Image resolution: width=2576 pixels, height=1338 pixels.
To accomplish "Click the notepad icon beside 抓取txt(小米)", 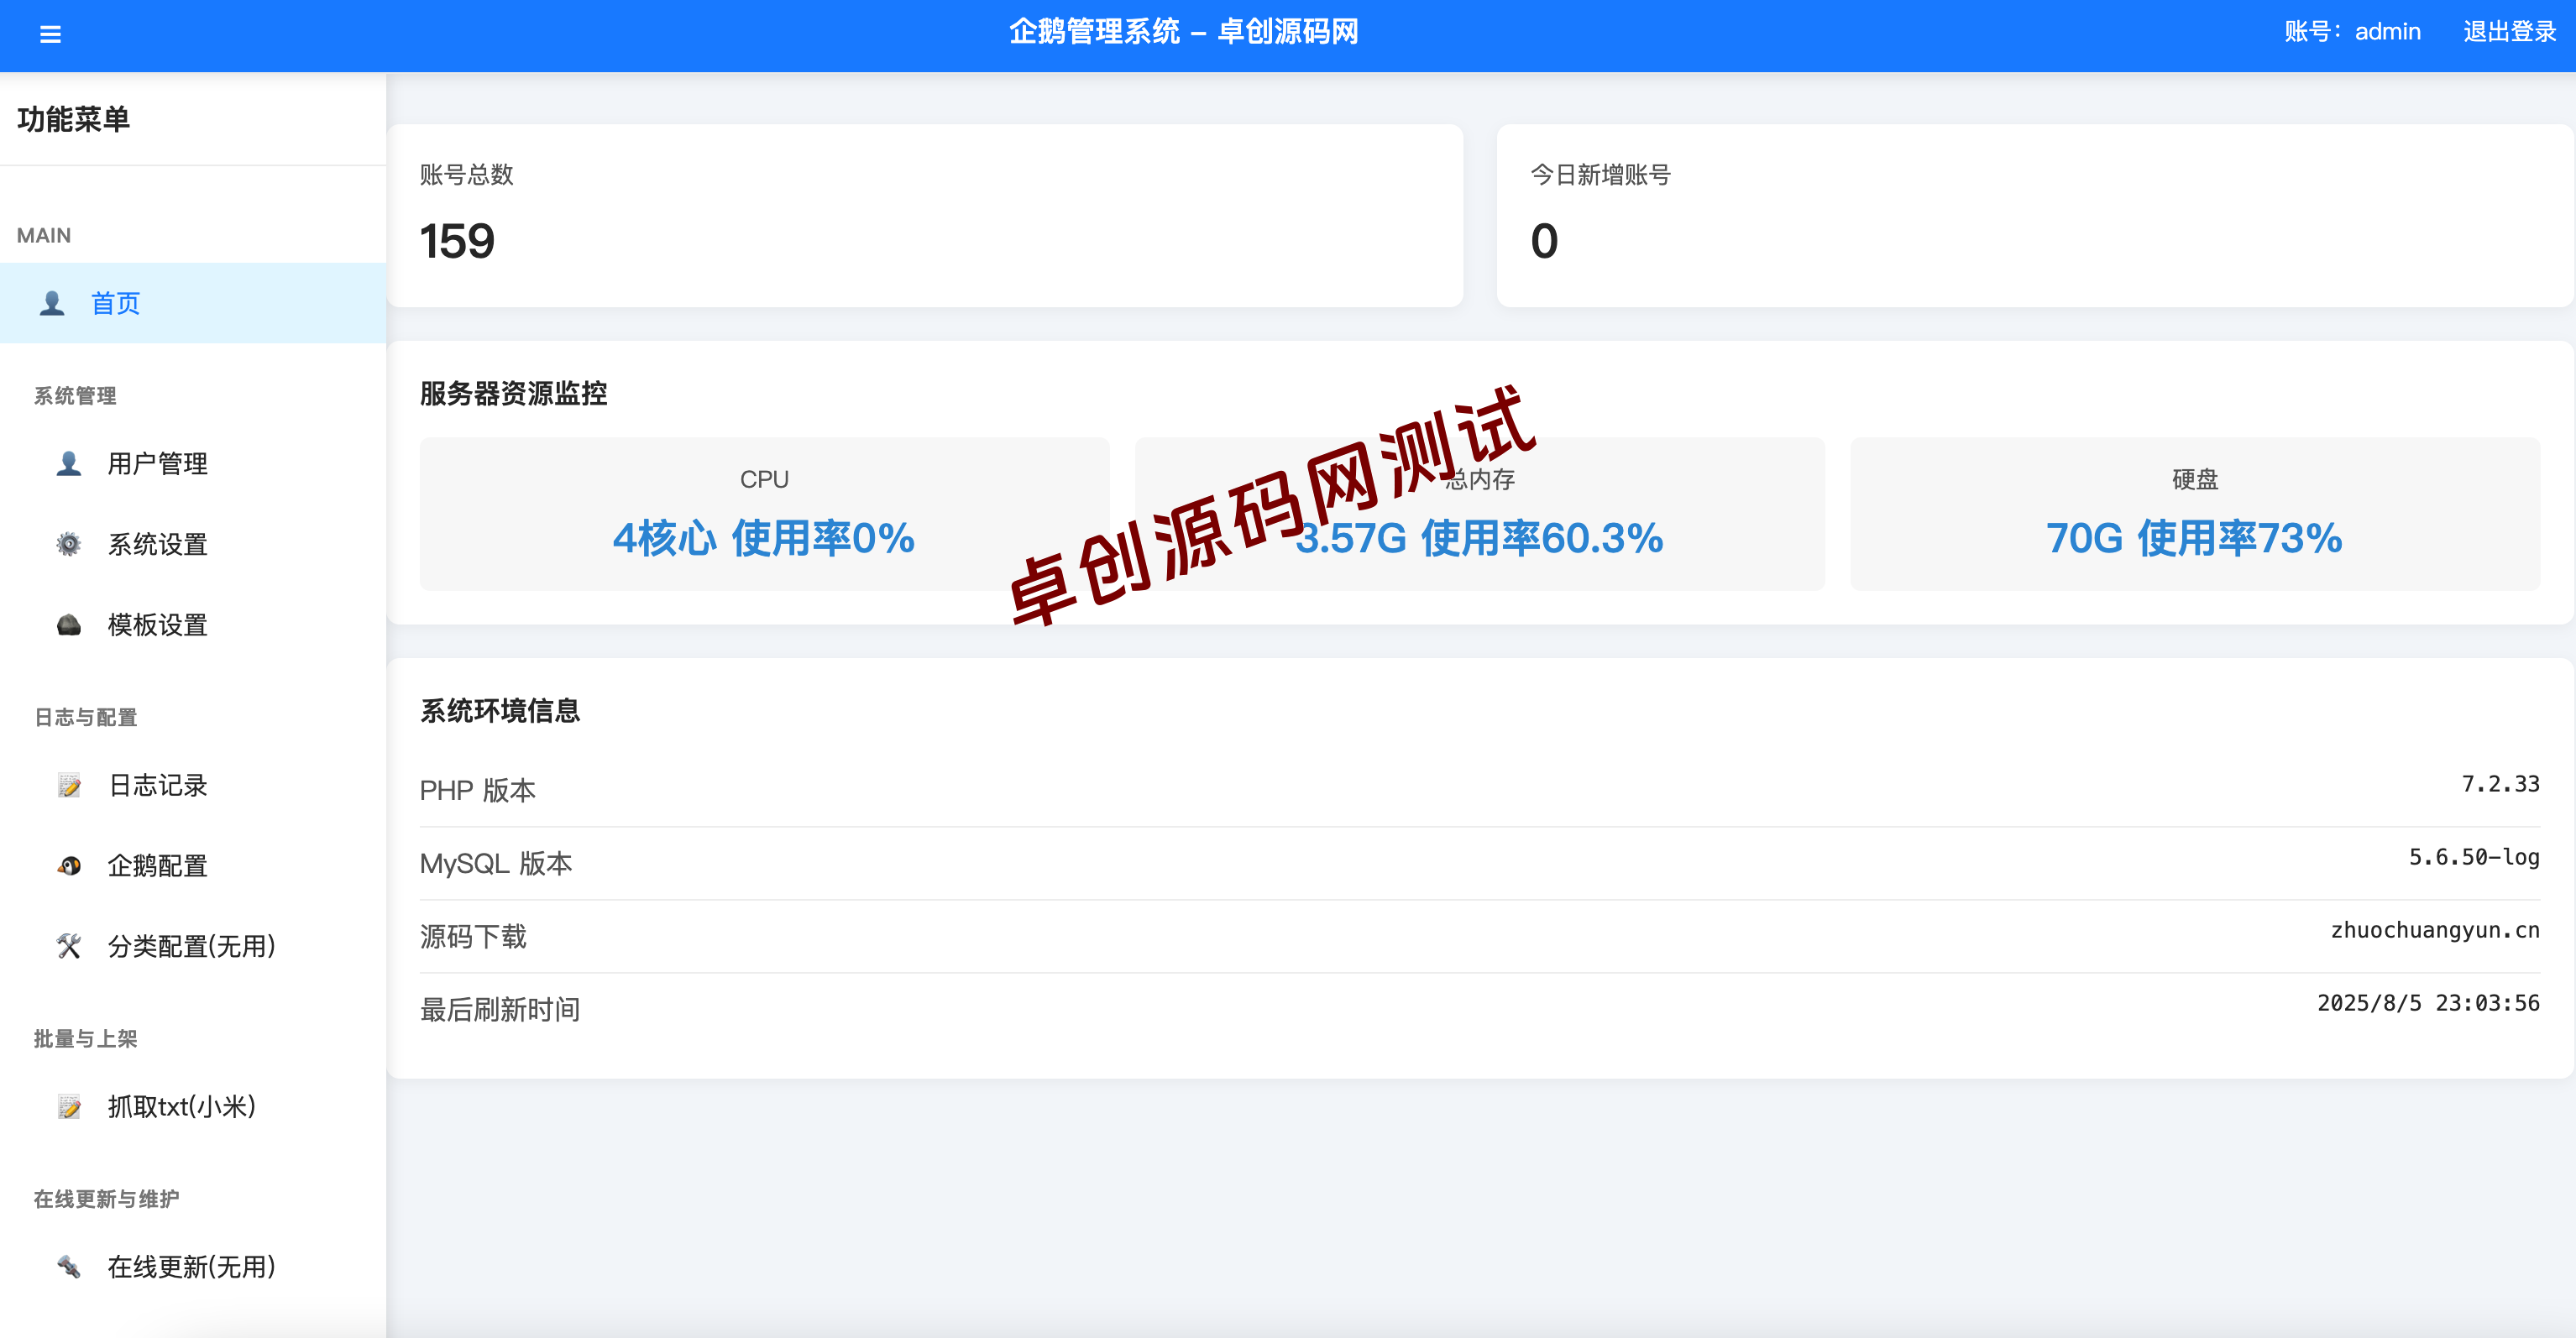I will tap(68, 1107).
